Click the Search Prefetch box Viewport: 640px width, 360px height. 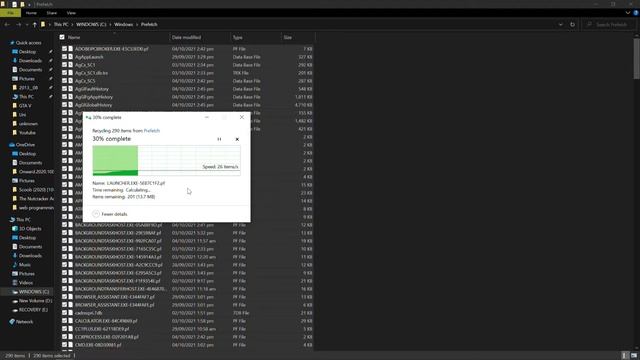pyautogui.click(x=610, y=24)
